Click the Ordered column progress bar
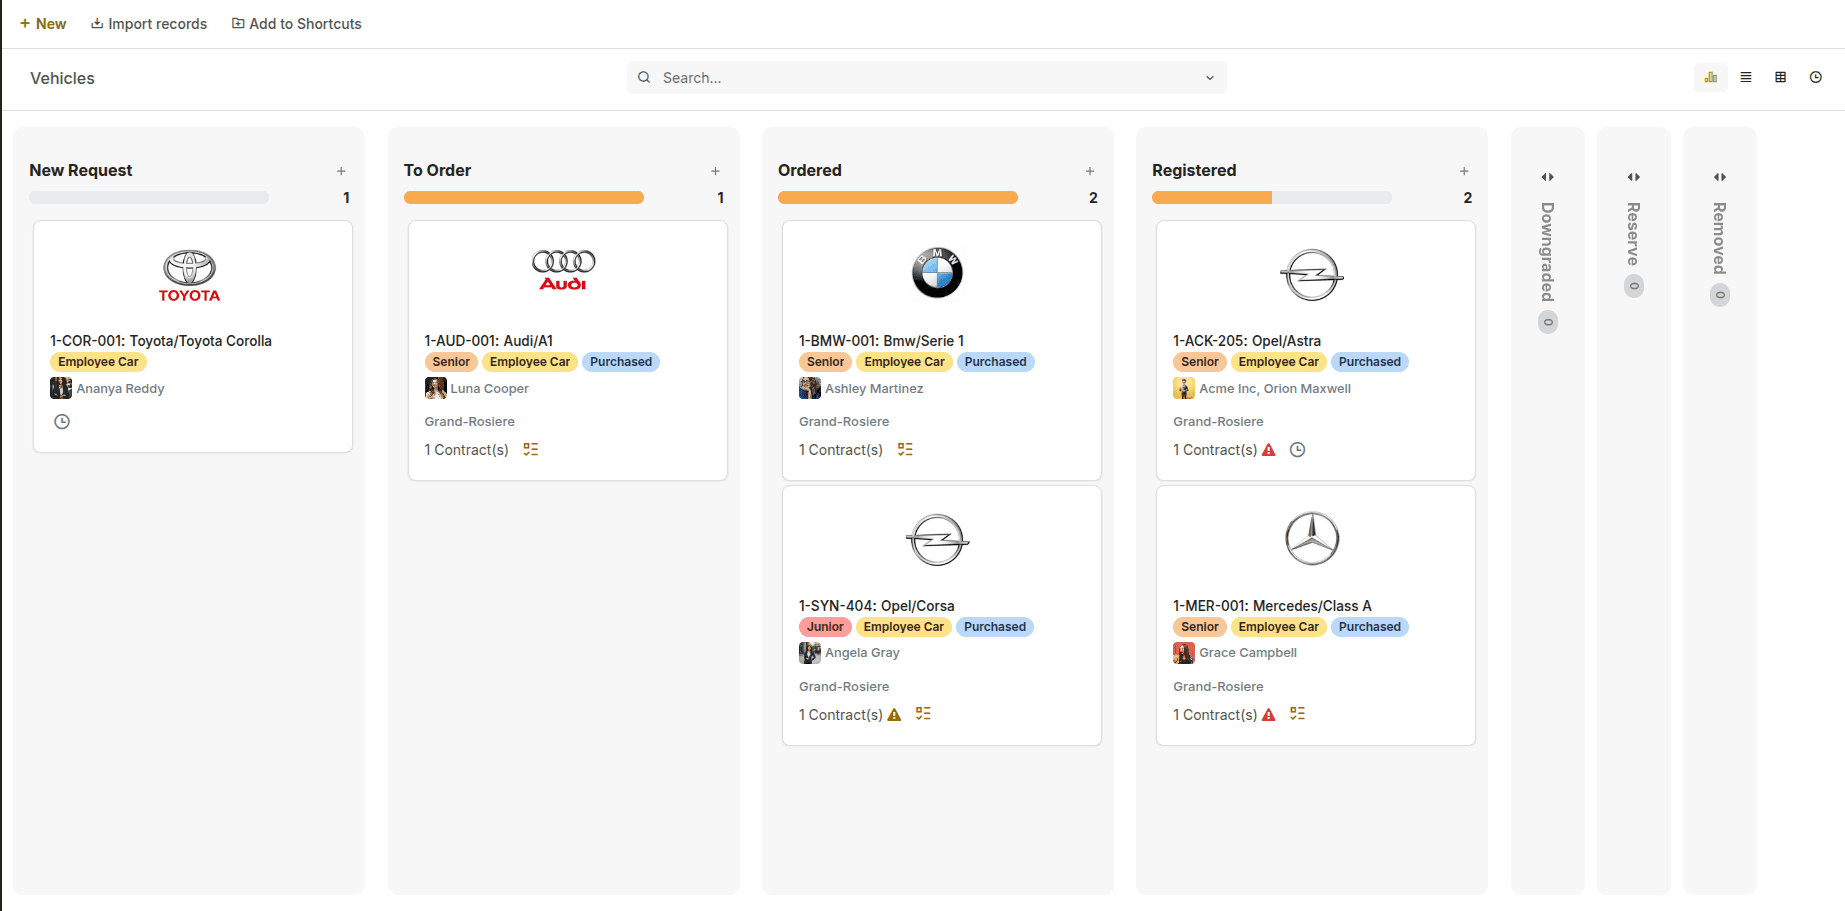Image resolution: width=1845 pixels, height=911 pixels. (x=897, y=197)
